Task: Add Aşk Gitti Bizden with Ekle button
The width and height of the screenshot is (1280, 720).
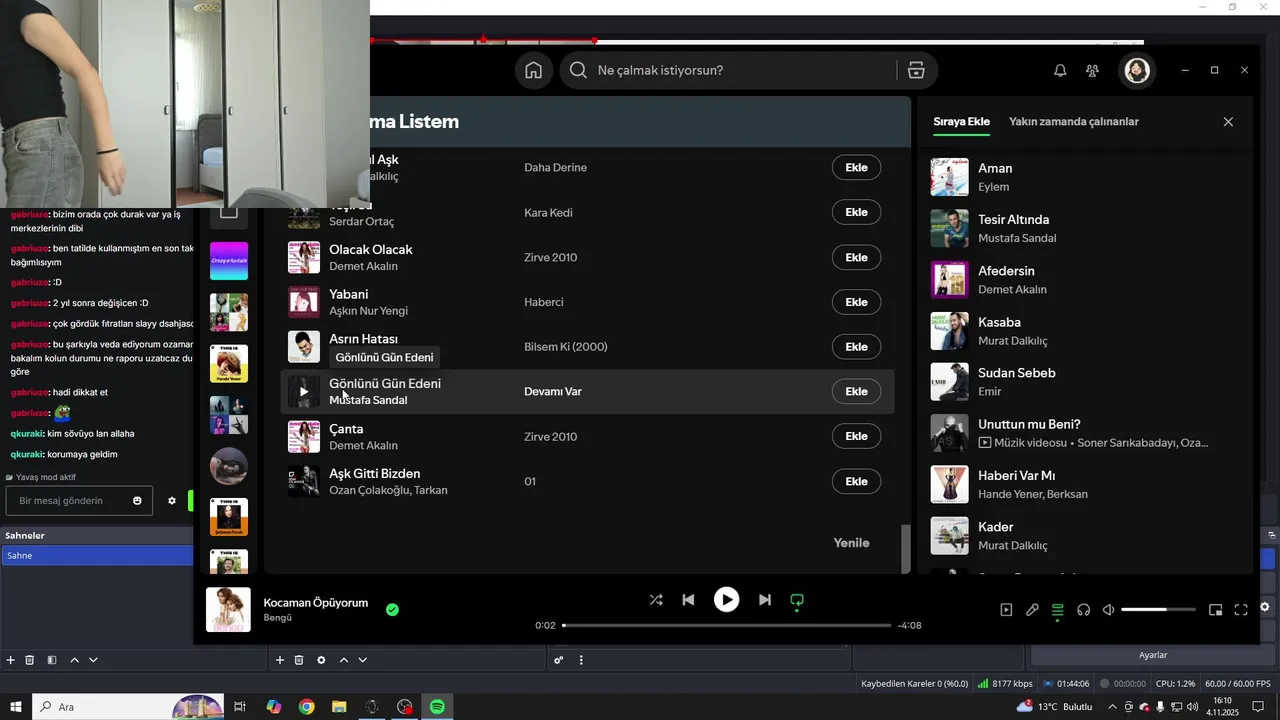Action: click(856, 481)
